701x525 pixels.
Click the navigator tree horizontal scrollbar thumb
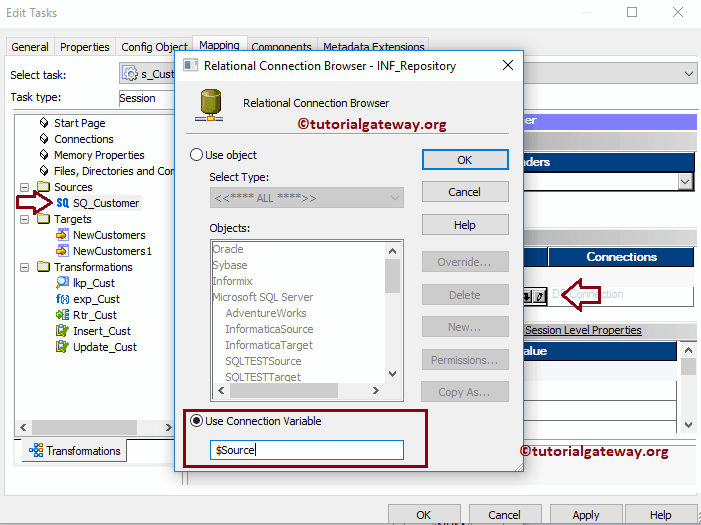84,427
